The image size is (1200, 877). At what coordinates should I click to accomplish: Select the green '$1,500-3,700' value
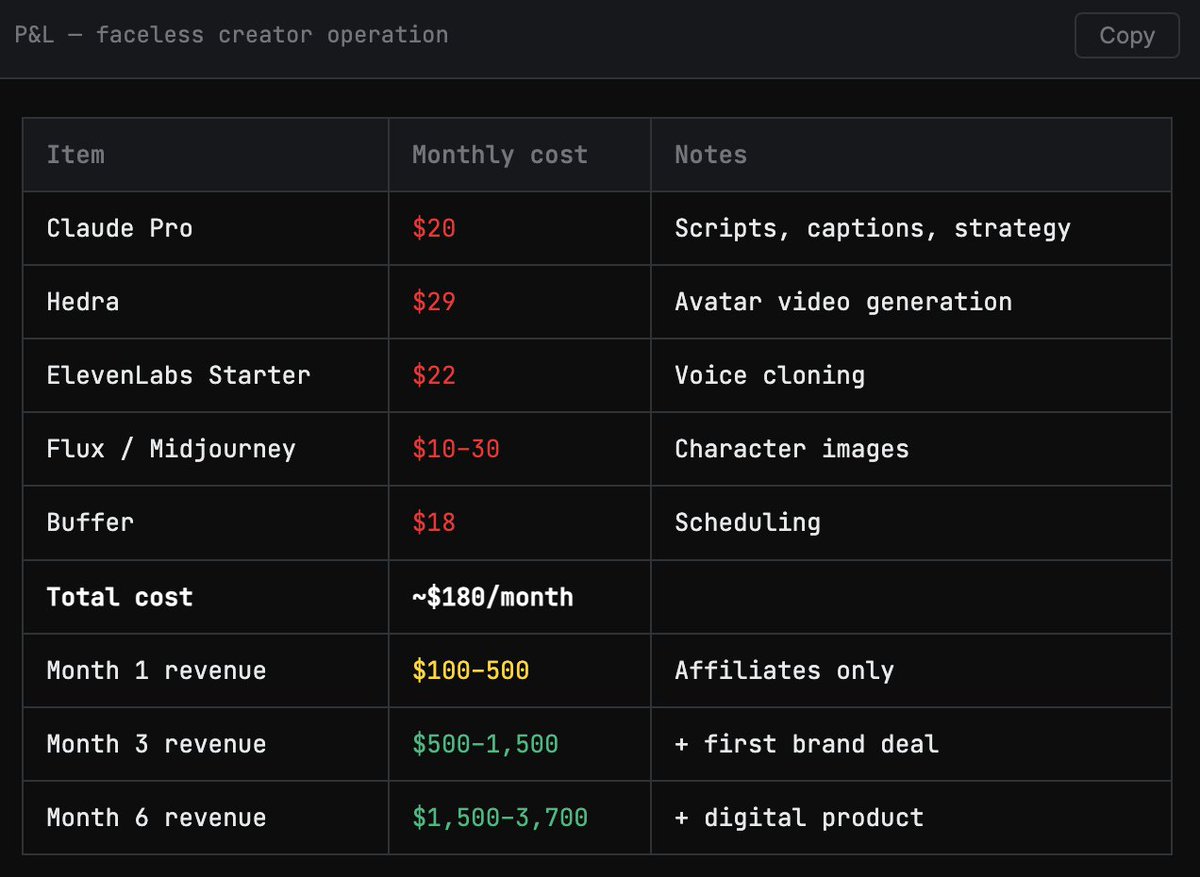(x=500, y=817)
